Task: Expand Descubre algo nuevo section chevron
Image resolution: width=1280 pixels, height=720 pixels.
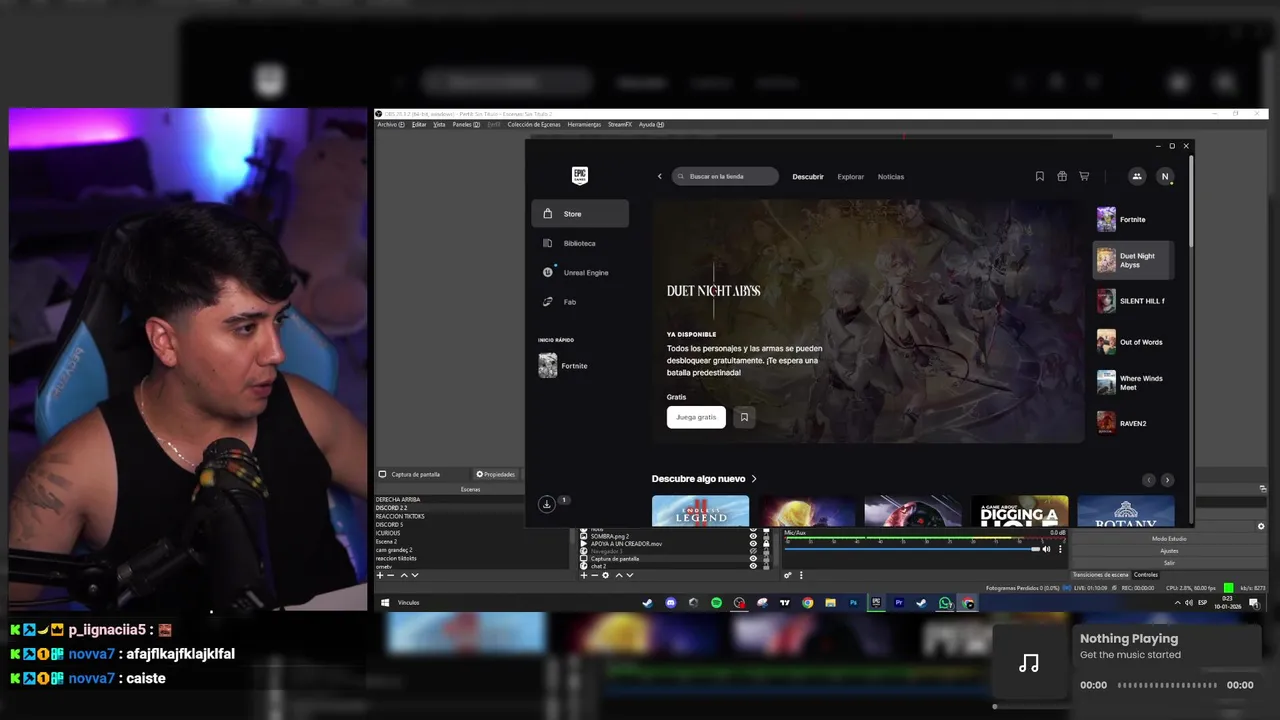Action: tap(754, 479)
